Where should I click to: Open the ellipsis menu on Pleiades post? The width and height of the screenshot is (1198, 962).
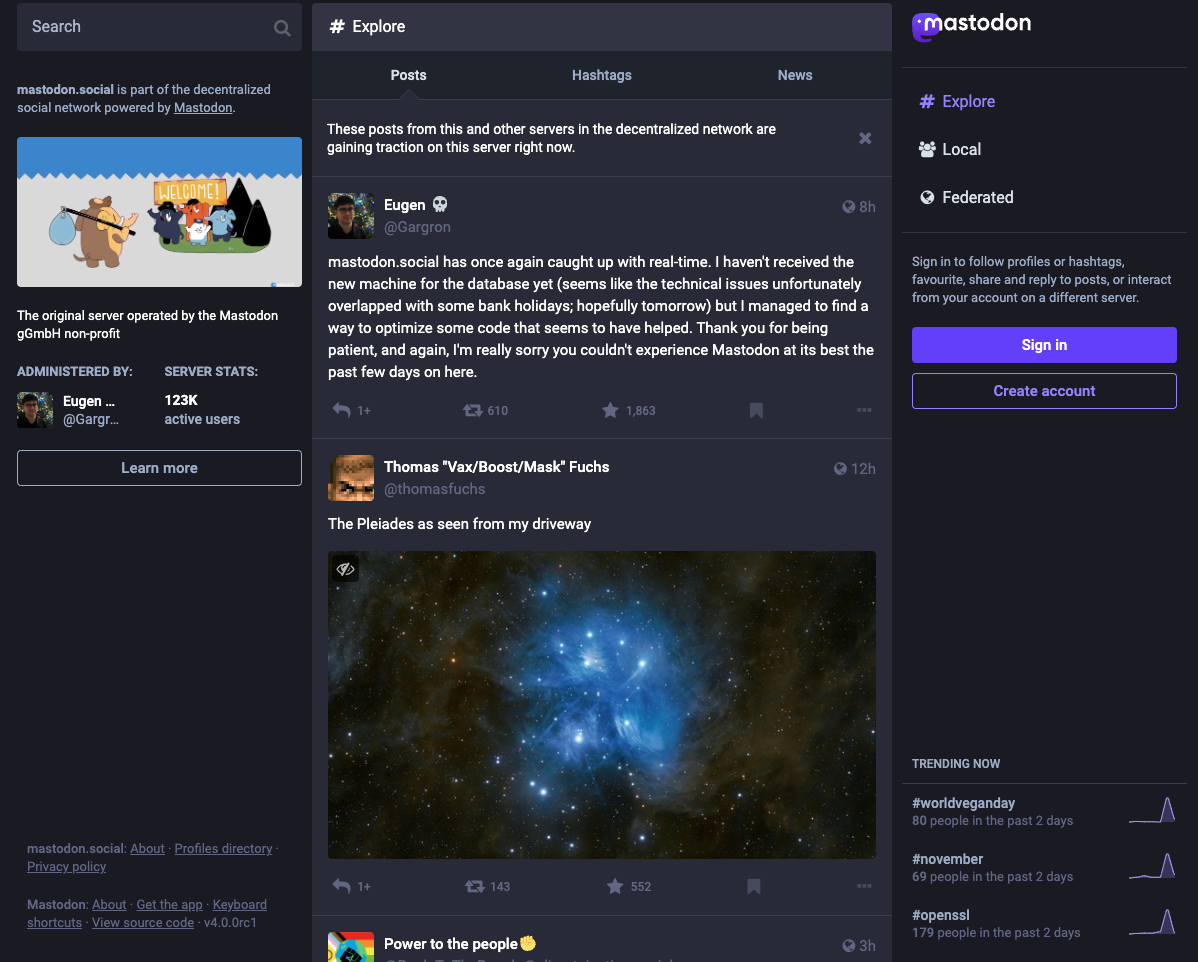tap(864, 886)
